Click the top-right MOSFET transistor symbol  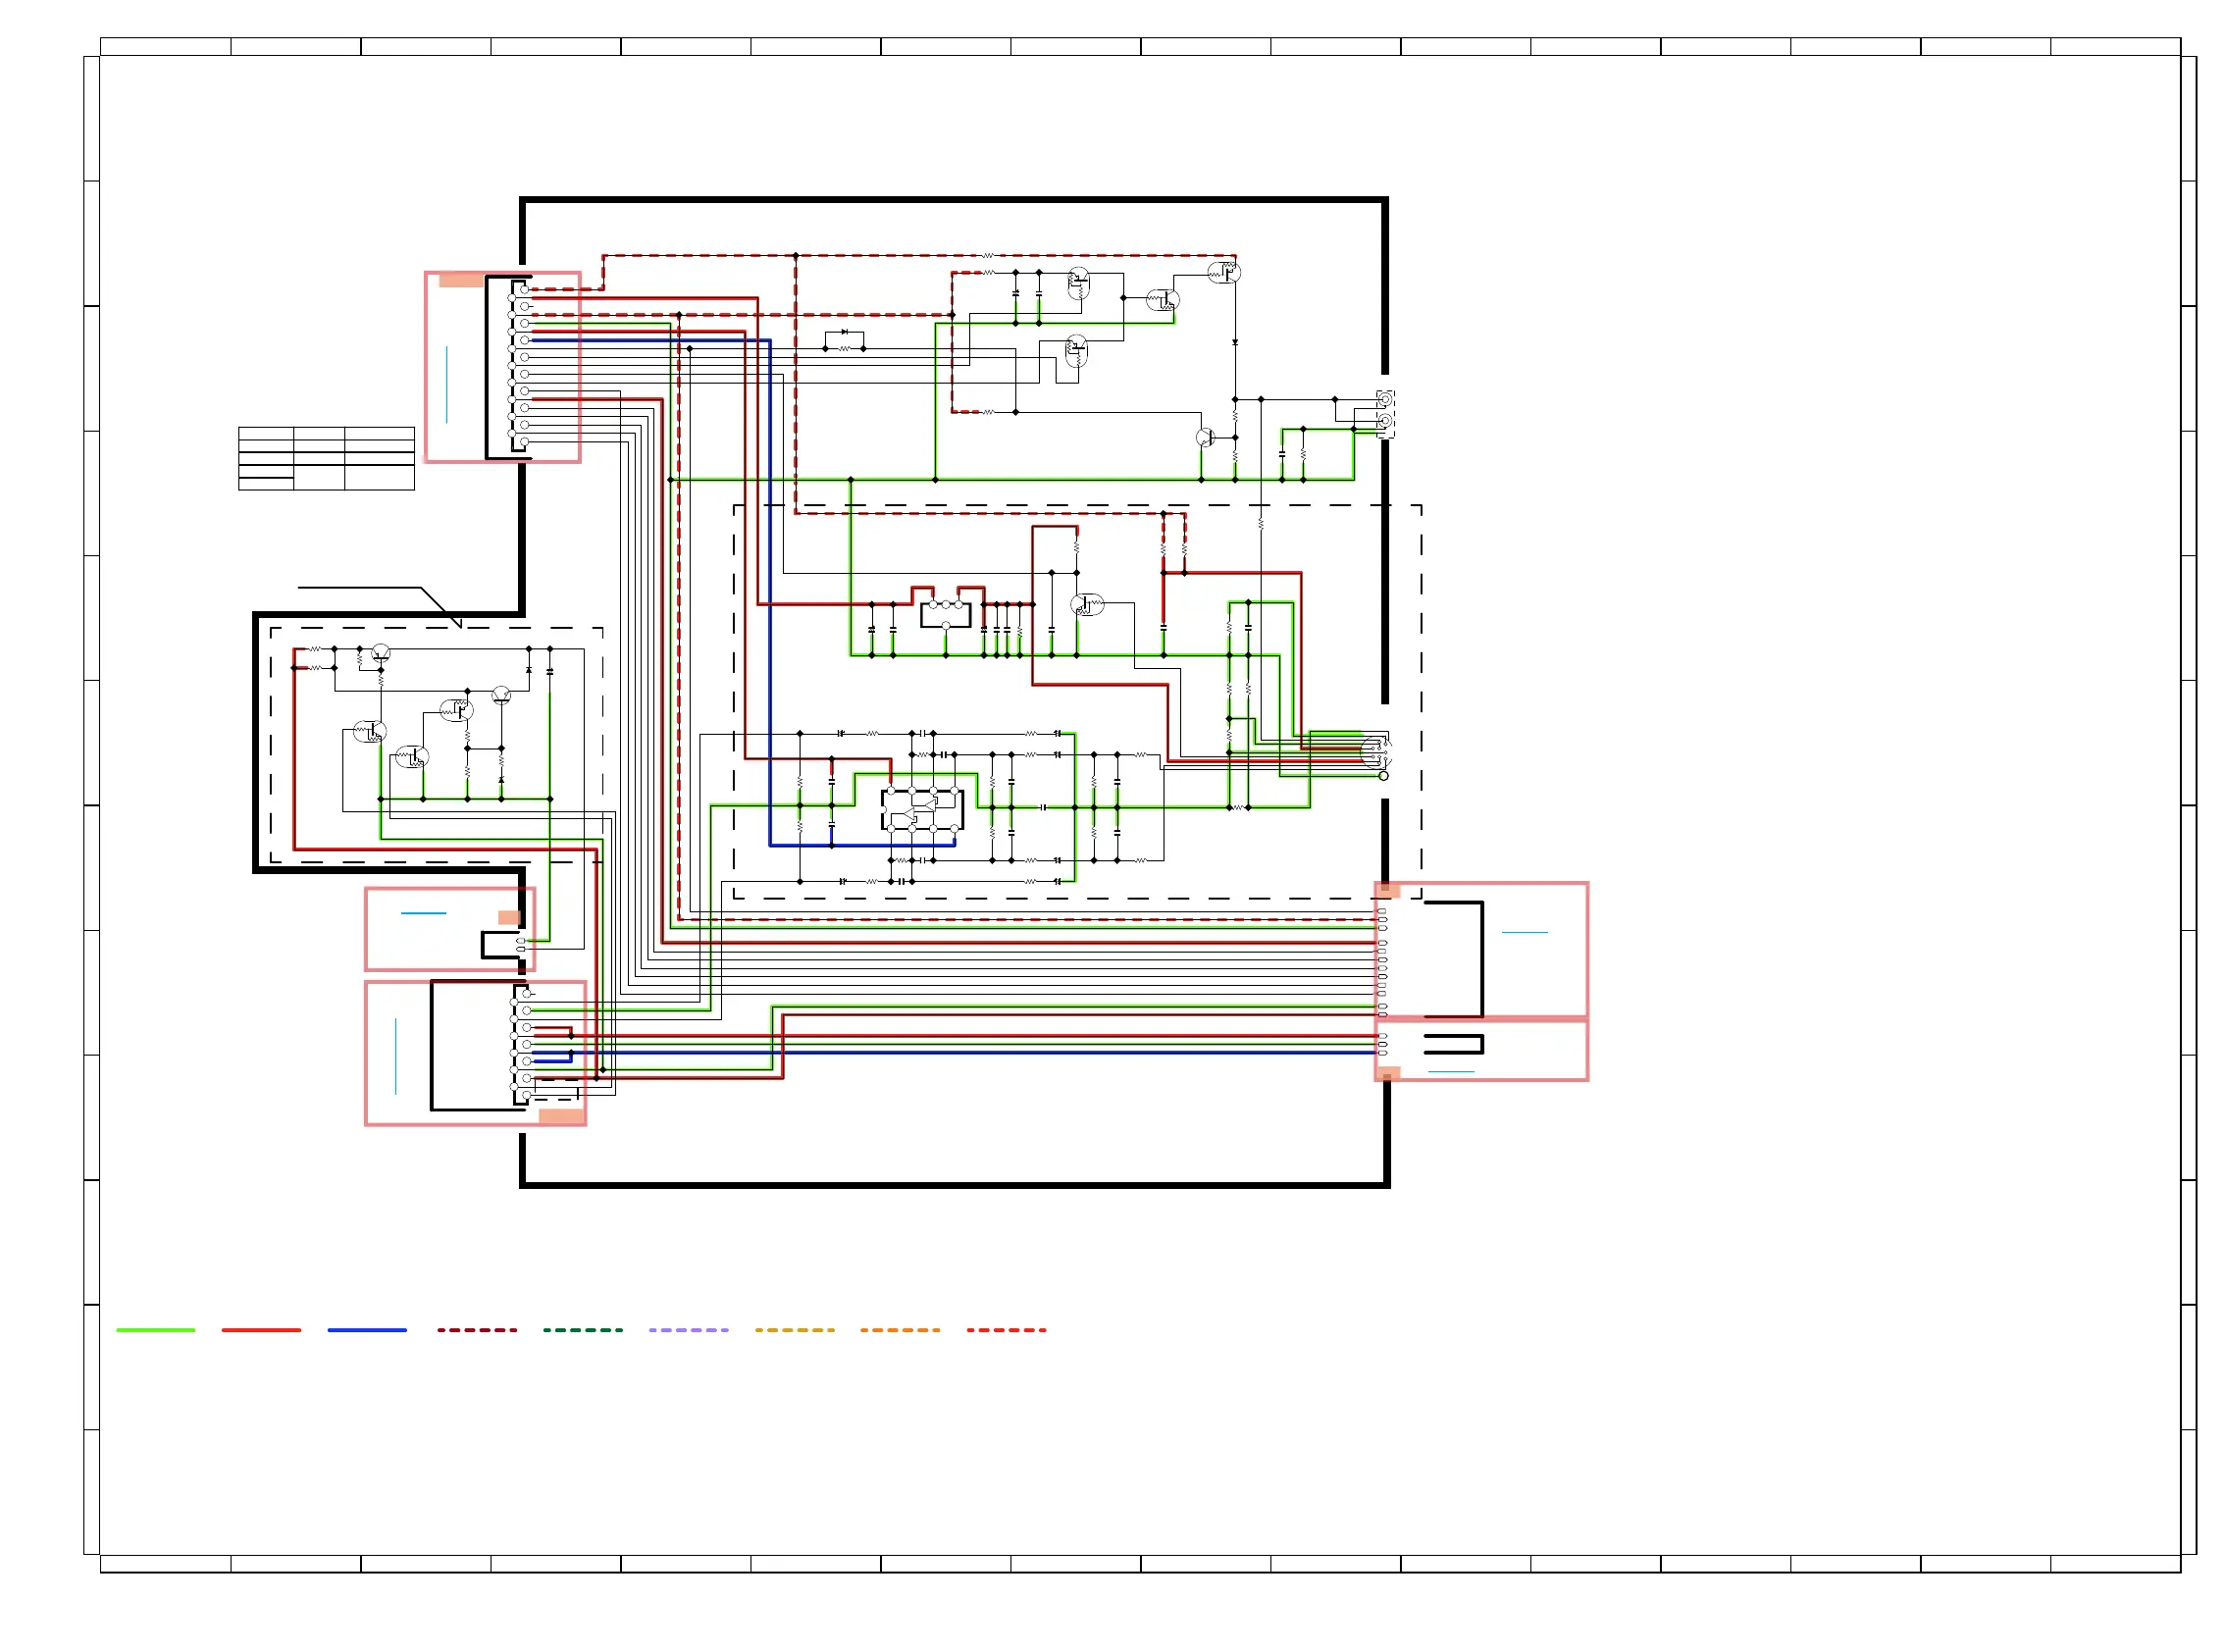pyautogui.click(x=1224, y=271)
